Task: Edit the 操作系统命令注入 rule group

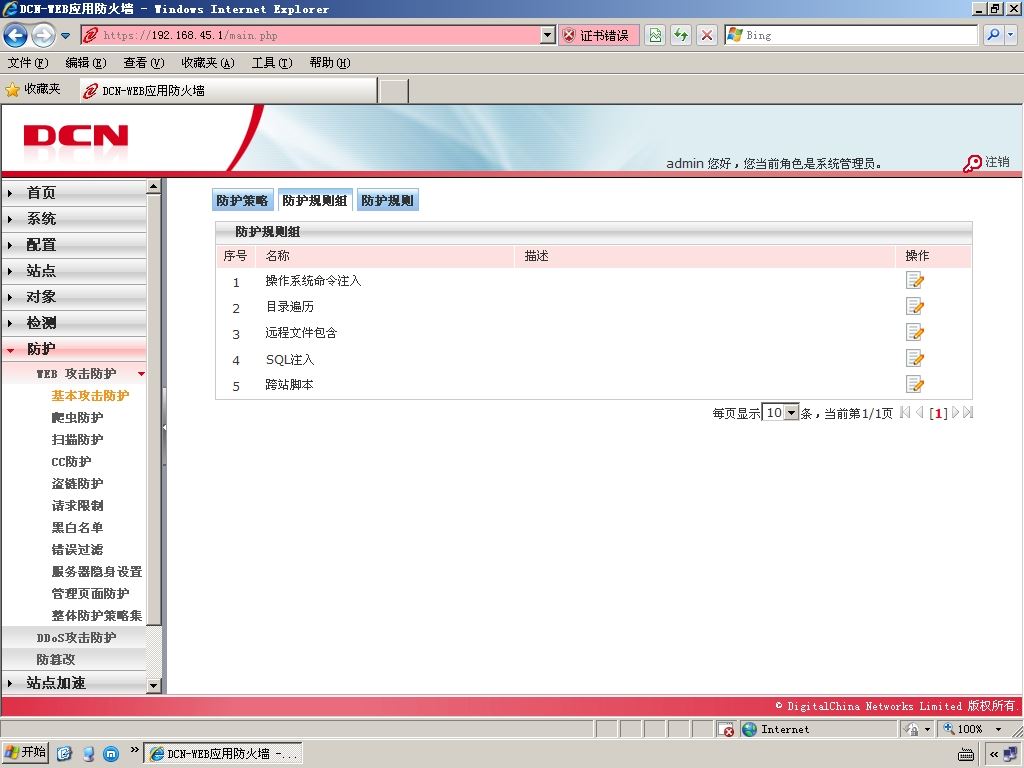Action: click(914, 281)
